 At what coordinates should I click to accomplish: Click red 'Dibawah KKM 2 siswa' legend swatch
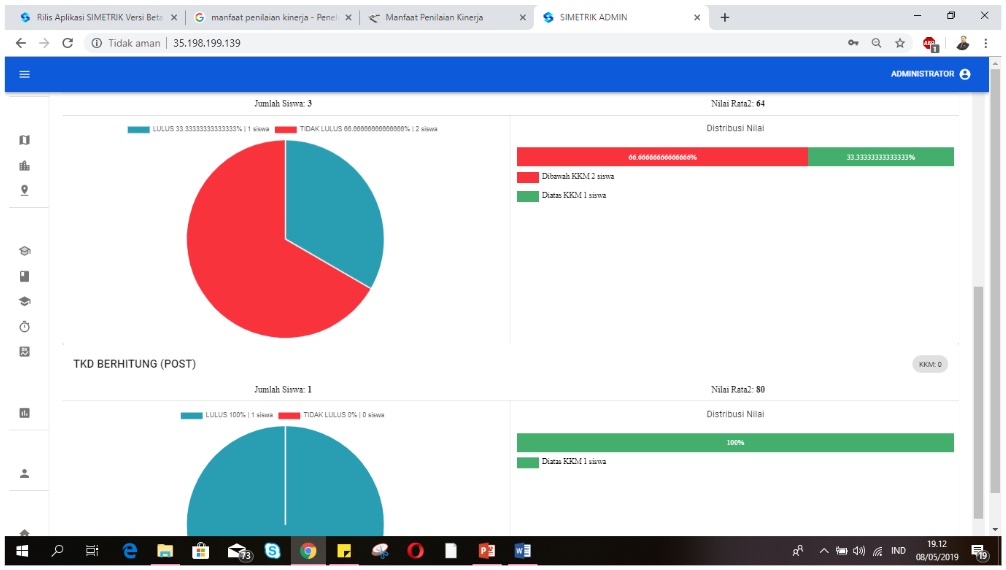[x=527, y=177]
